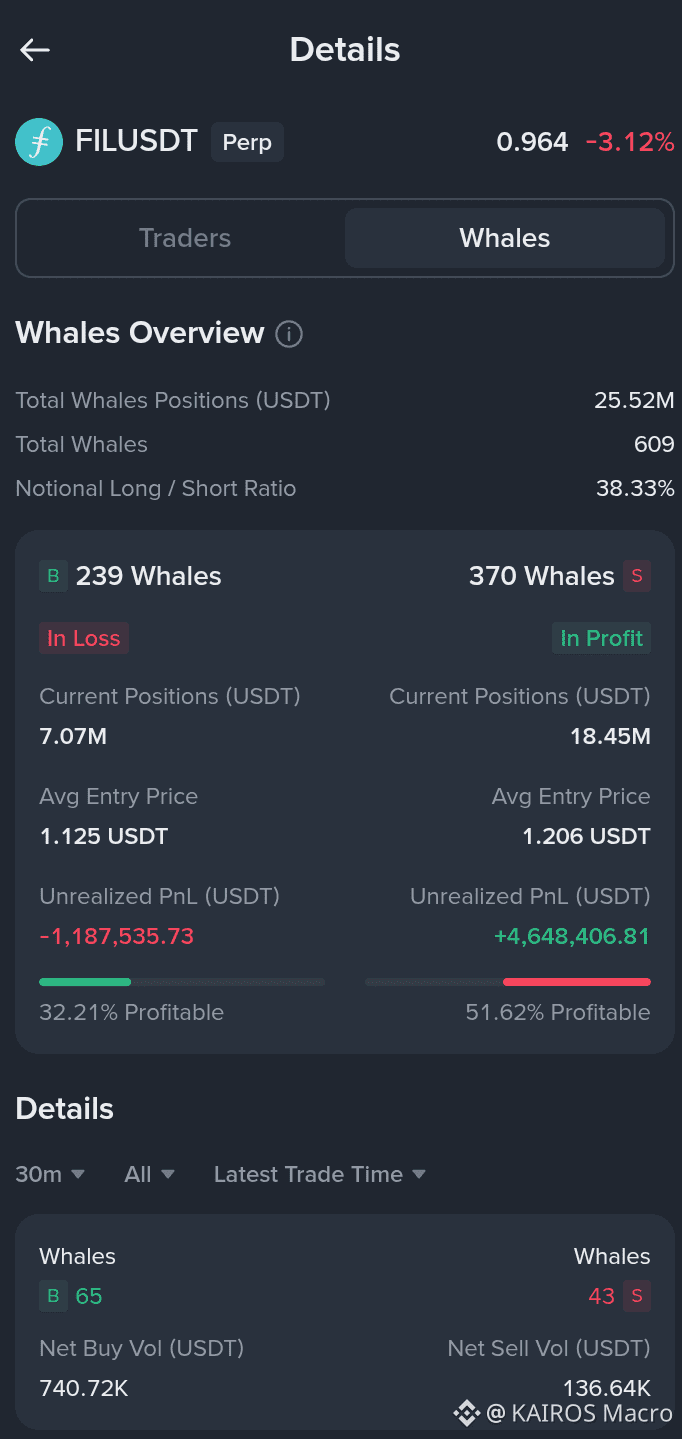This screenshot has height=1439, width=682.
Task: Tap the B badge next to 65
Action: 53,1296
